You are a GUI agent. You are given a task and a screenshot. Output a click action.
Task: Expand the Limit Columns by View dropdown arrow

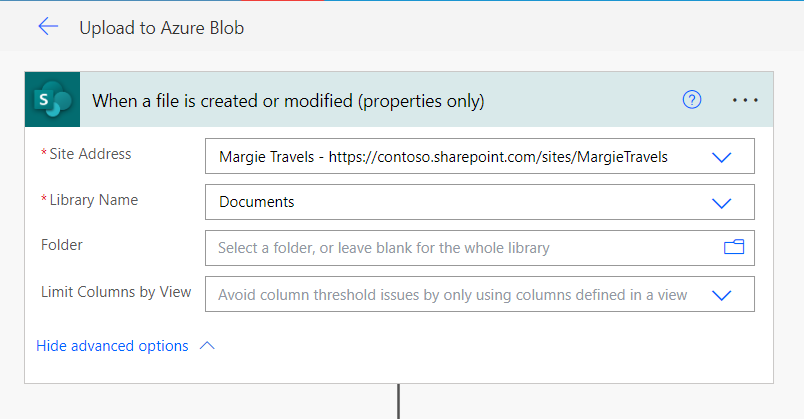click(x=721, y=295)
